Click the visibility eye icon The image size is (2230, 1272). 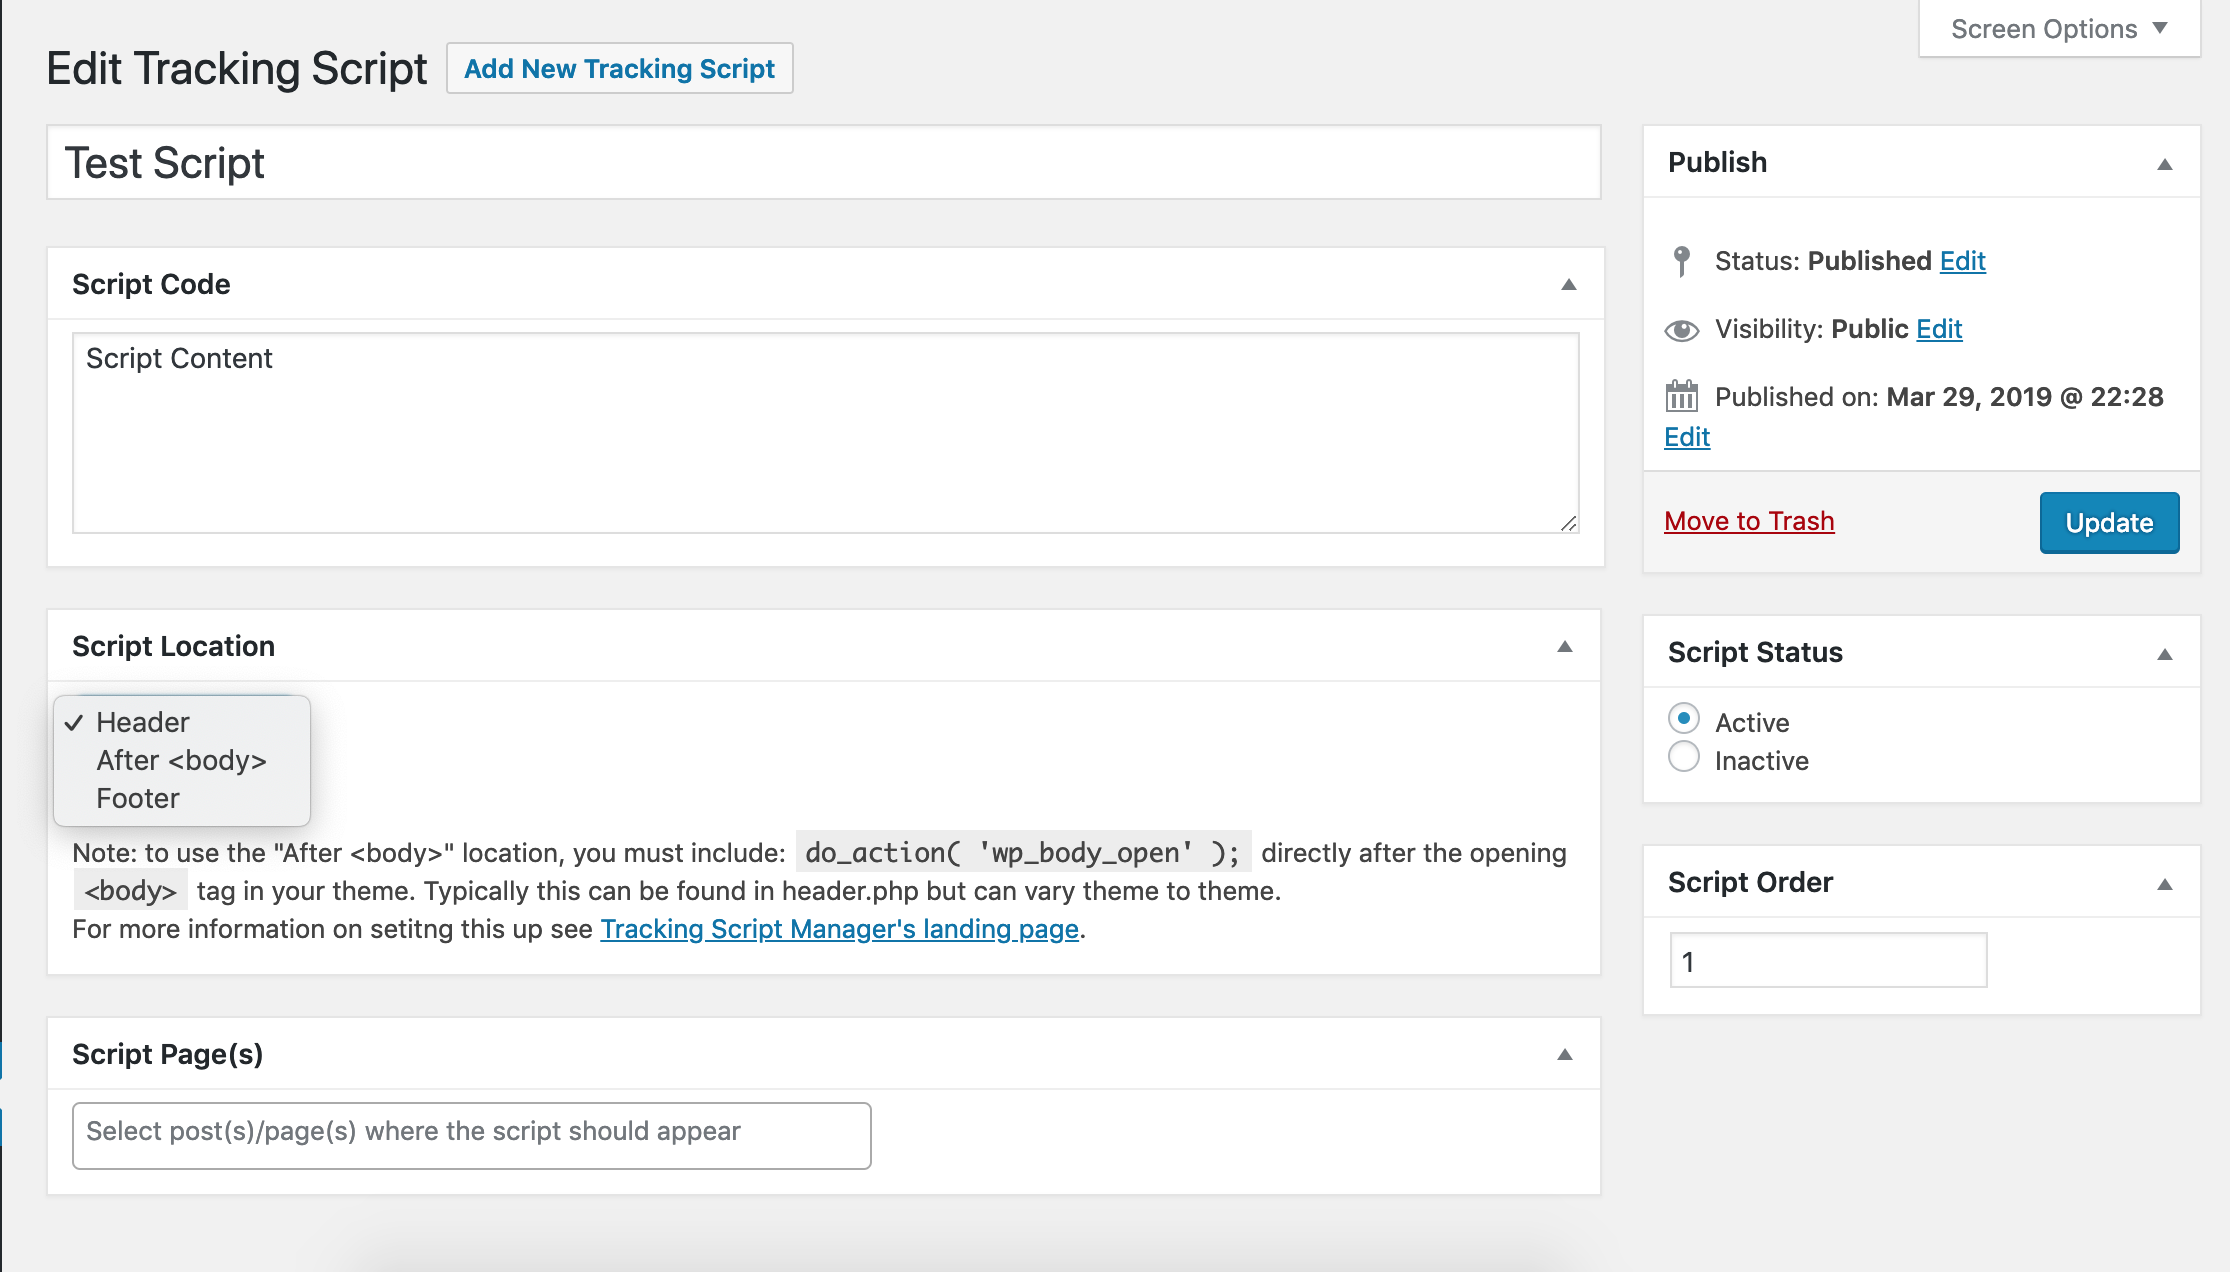[1682, 330]
